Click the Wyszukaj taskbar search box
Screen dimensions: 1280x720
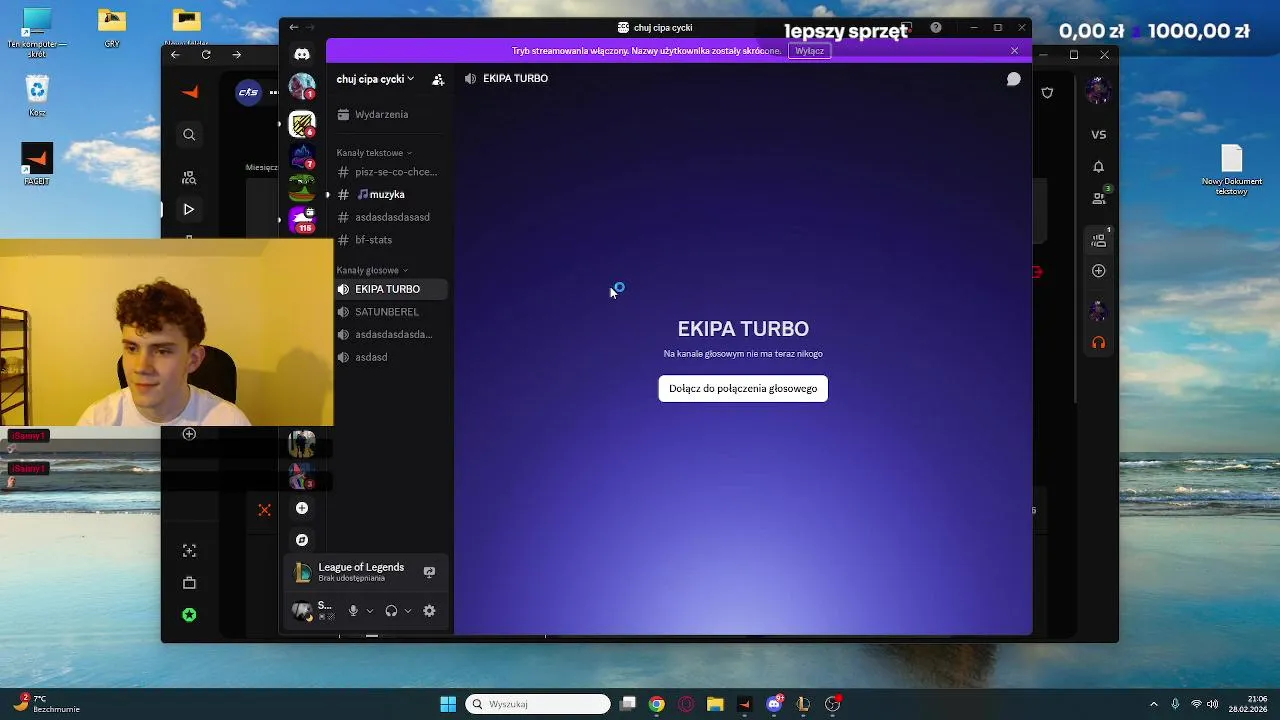coord(538,704)
